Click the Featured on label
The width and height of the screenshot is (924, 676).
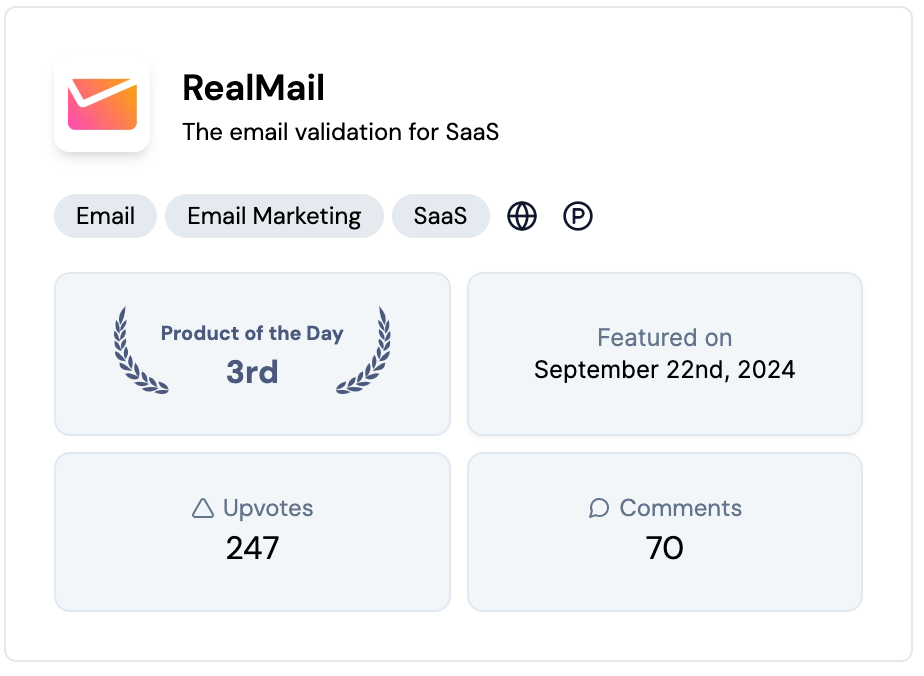665,338
